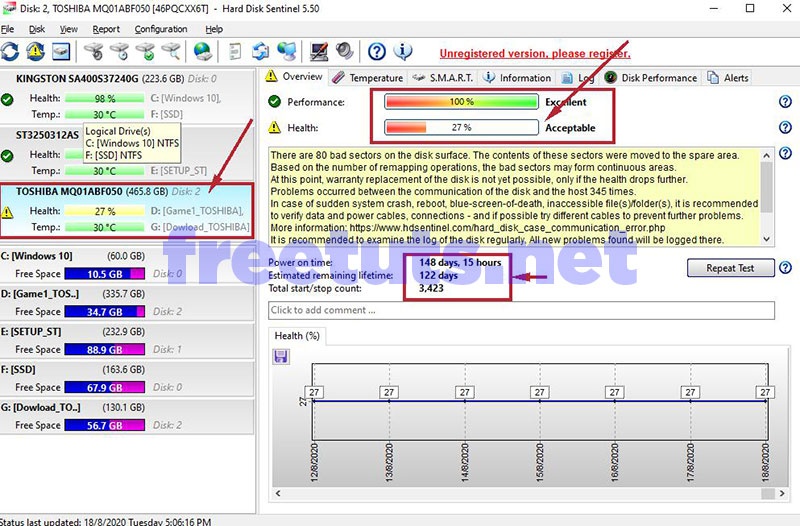Switch to the Disk Performance tab
Screen dimensions: 800x526
[x=651, y=78]
